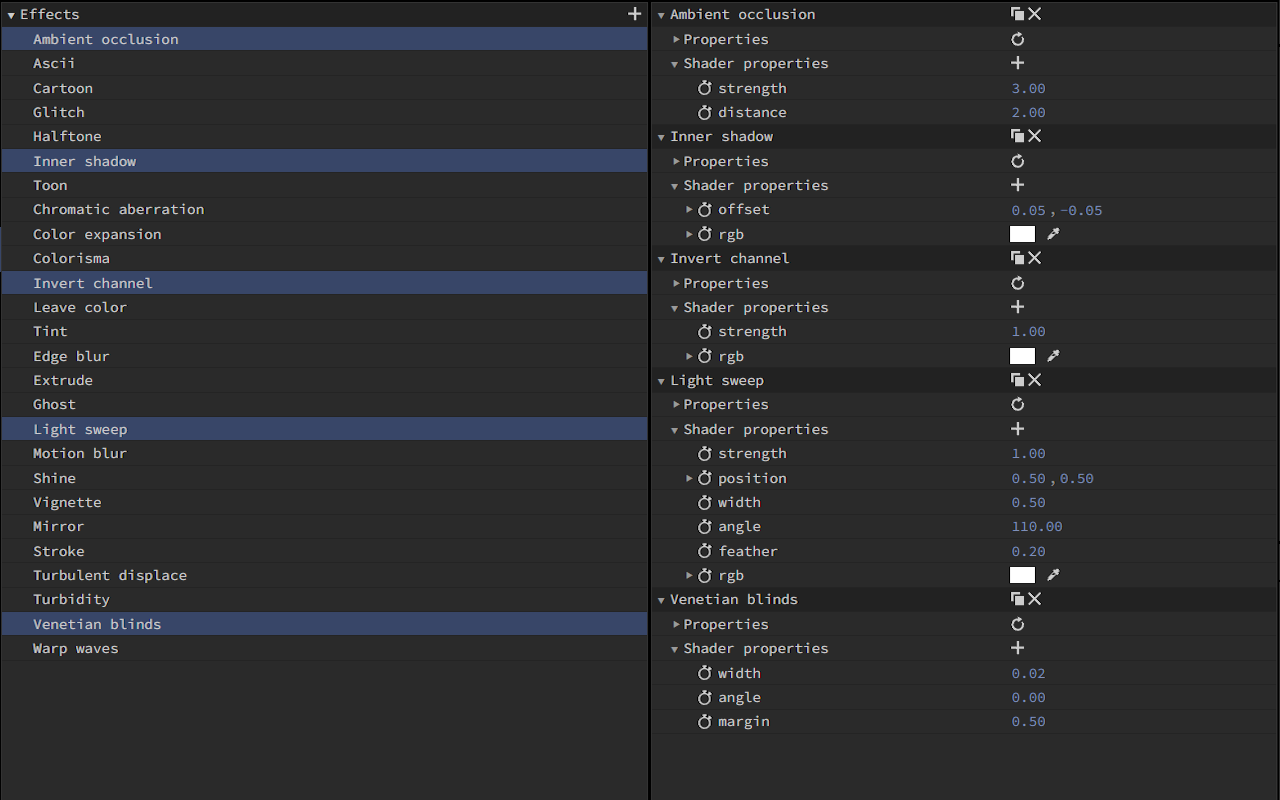Open Inner shadow rgb color swatch
The image size is (1280, 800).
click(x=1022, y=234)
